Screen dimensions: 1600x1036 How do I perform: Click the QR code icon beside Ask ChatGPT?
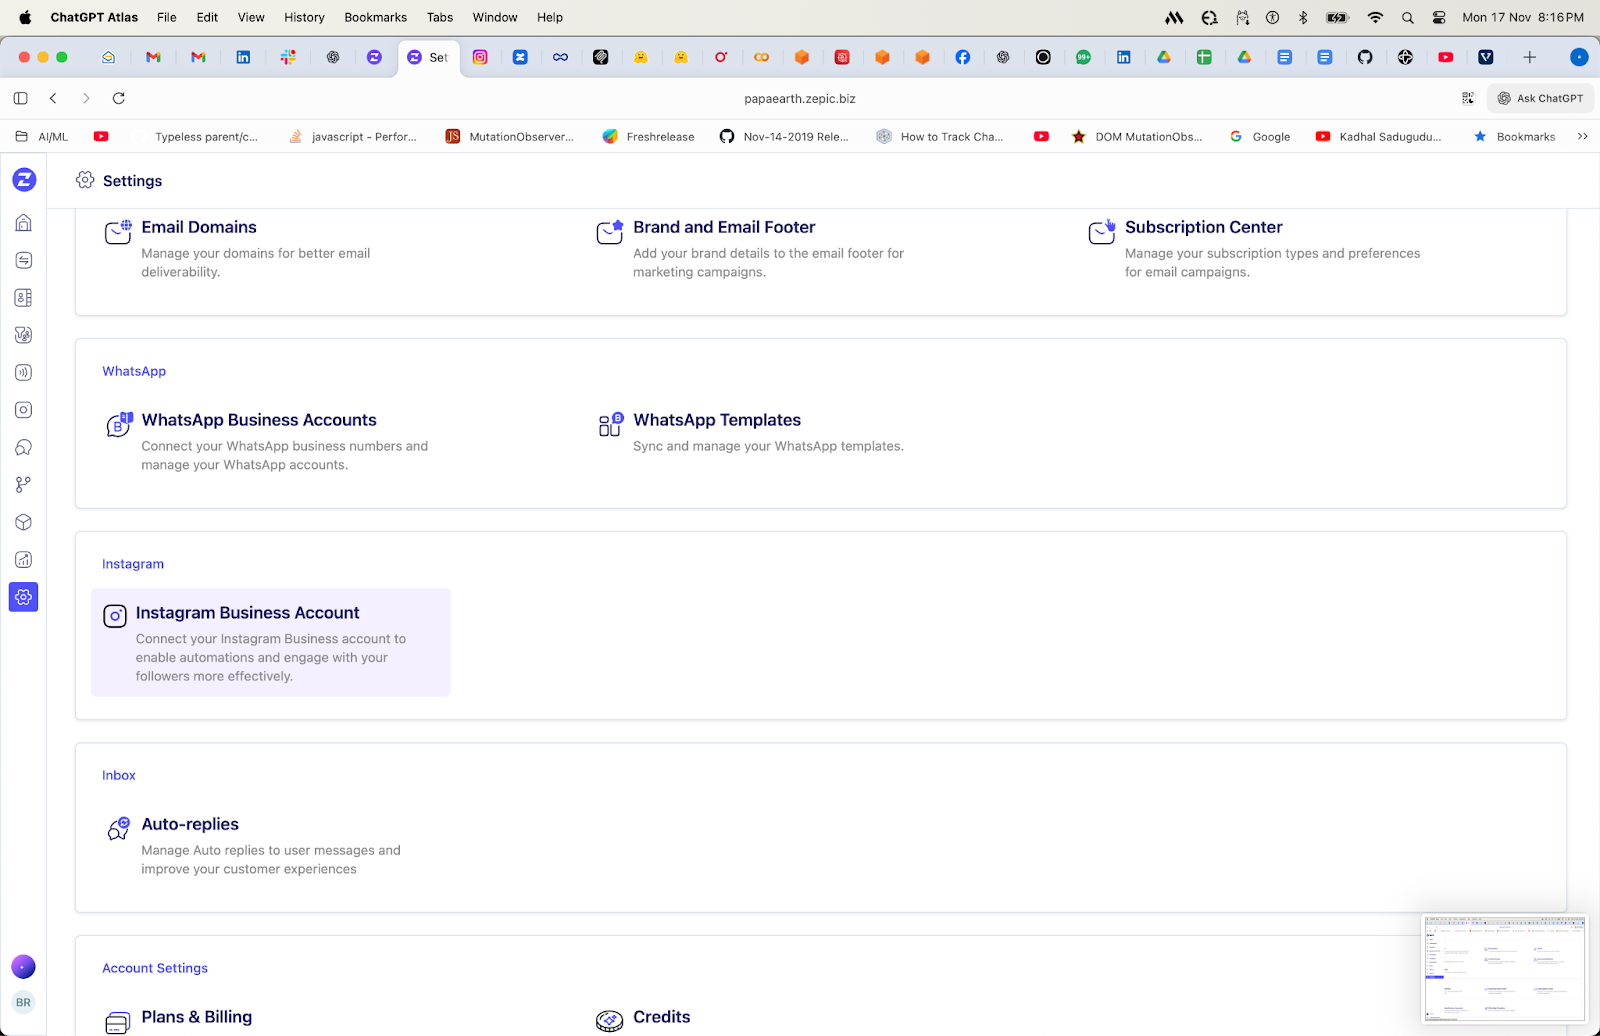(x=1468, y=98)
